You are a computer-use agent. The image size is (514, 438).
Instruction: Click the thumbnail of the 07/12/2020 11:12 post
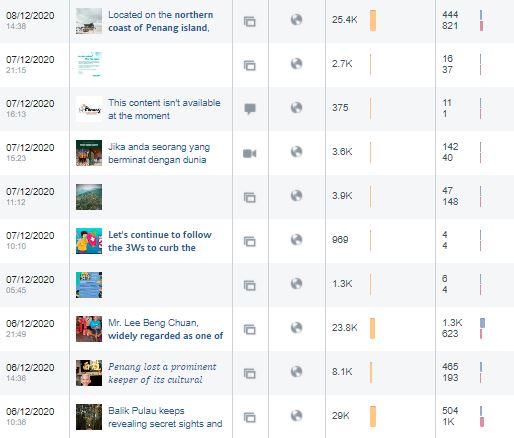pyautogui.click(x=89, y=197)
